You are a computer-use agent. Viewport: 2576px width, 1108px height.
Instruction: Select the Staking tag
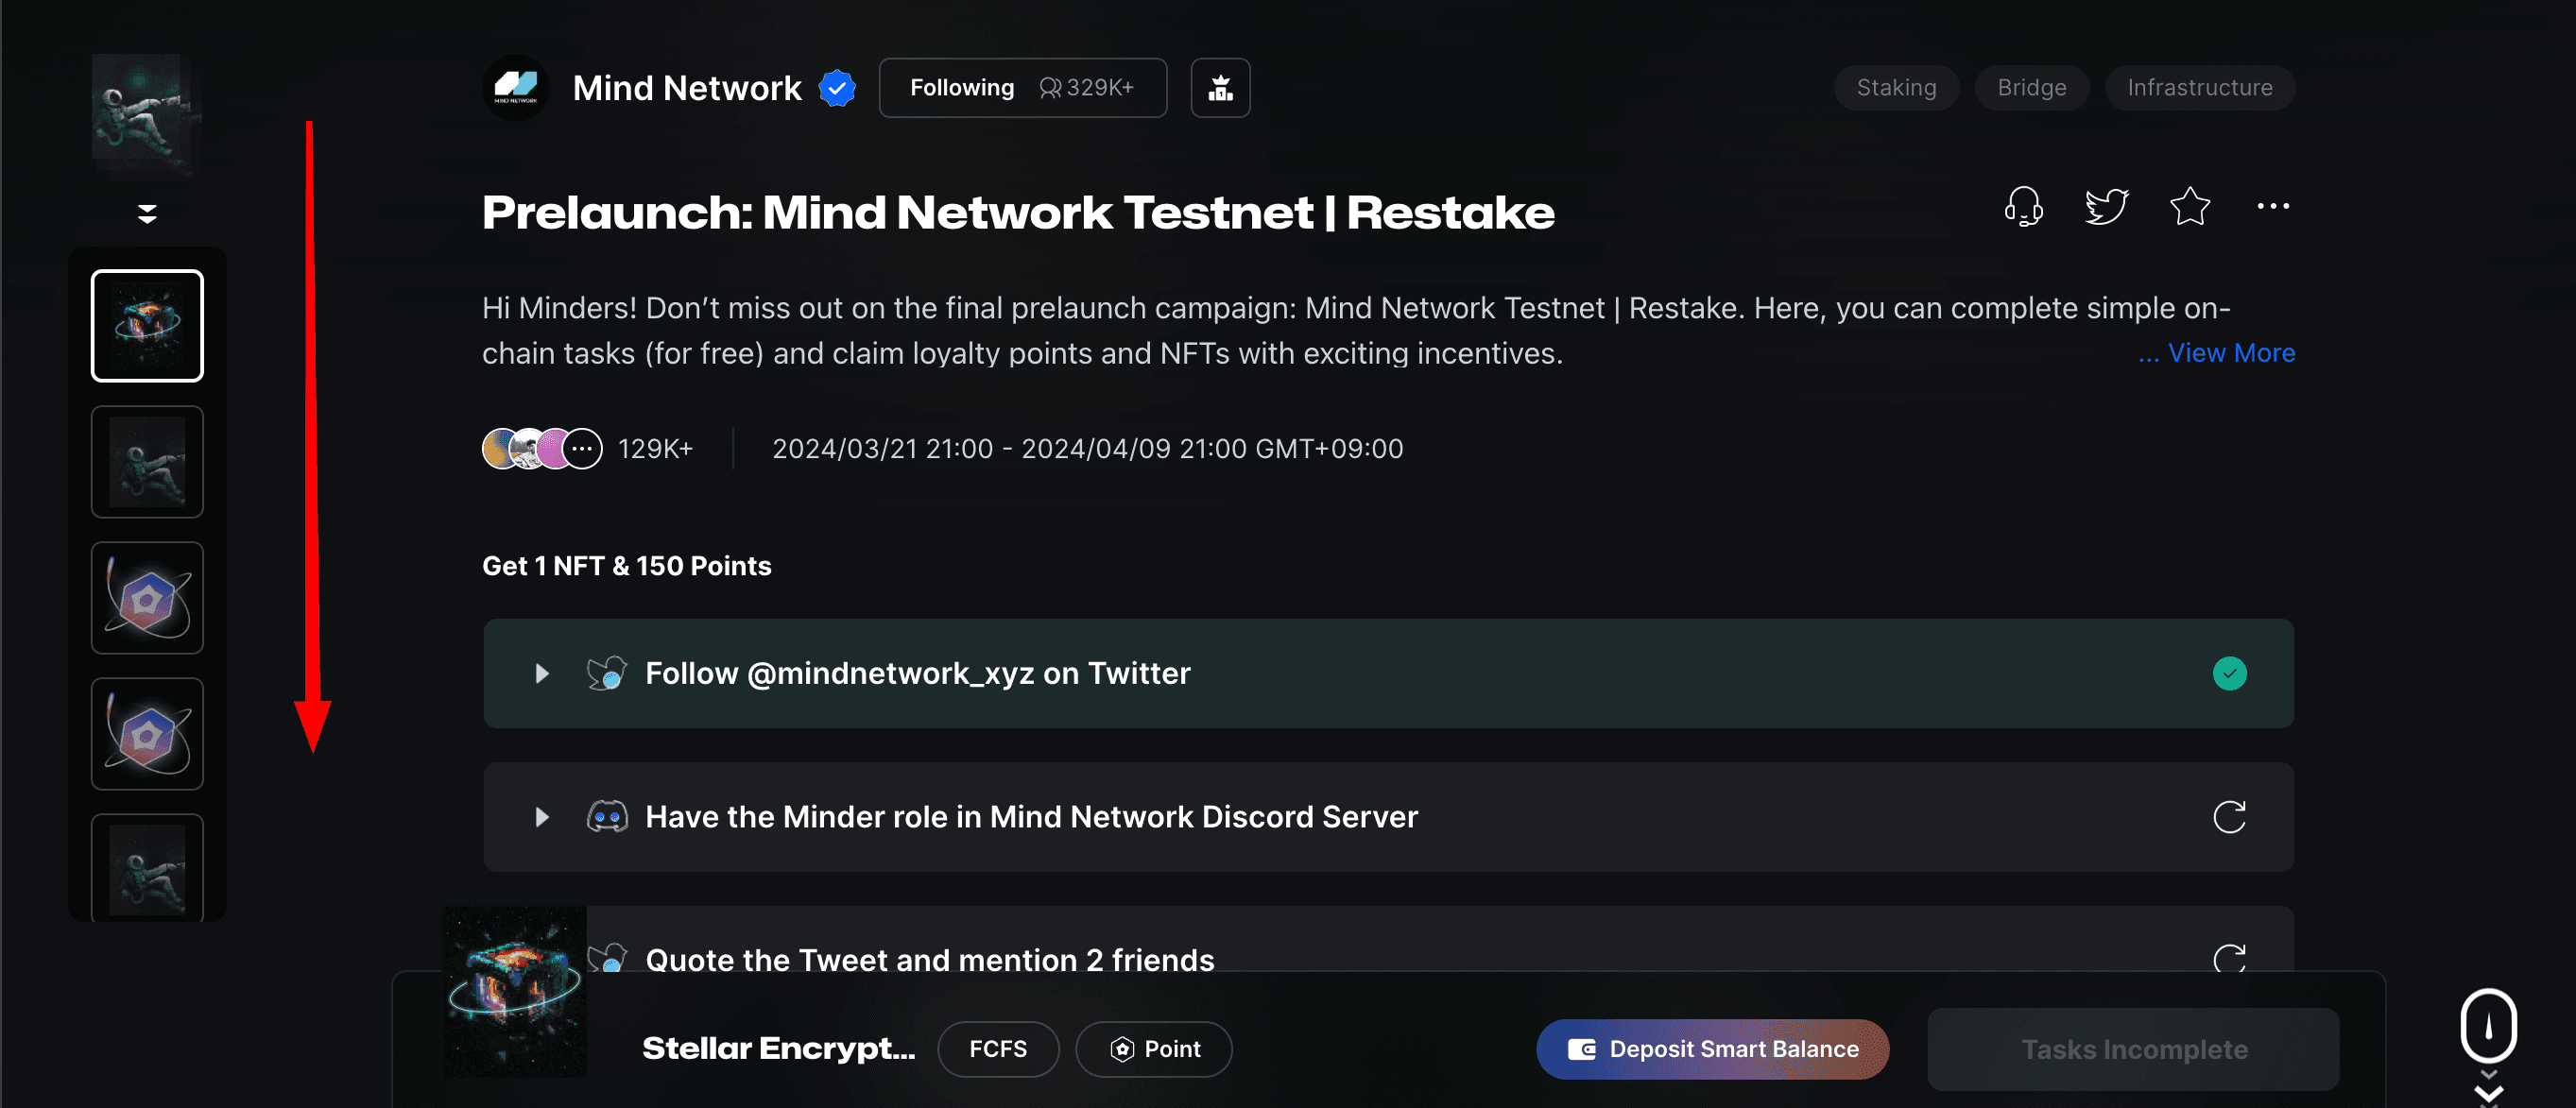click(x=1896, y=88)
